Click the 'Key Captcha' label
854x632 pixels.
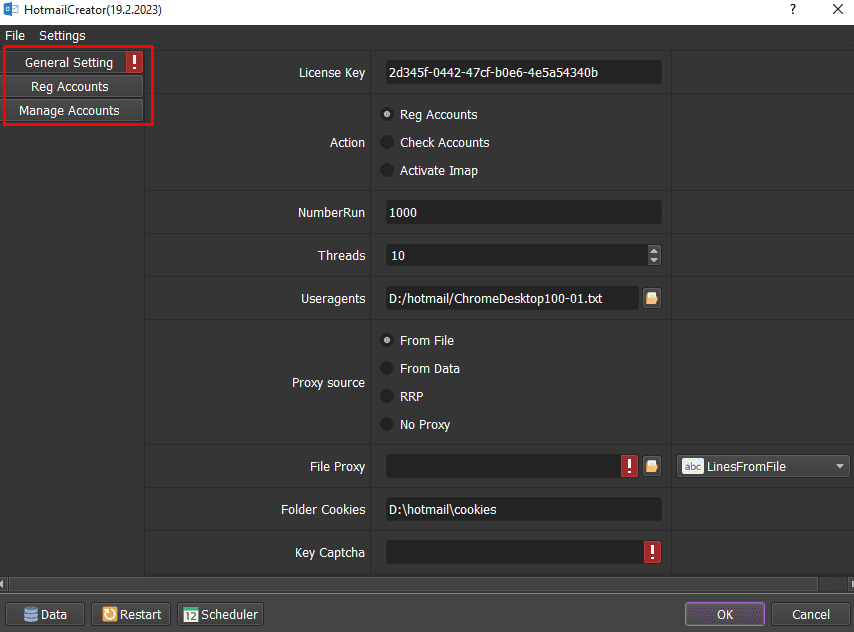point(330,552)
